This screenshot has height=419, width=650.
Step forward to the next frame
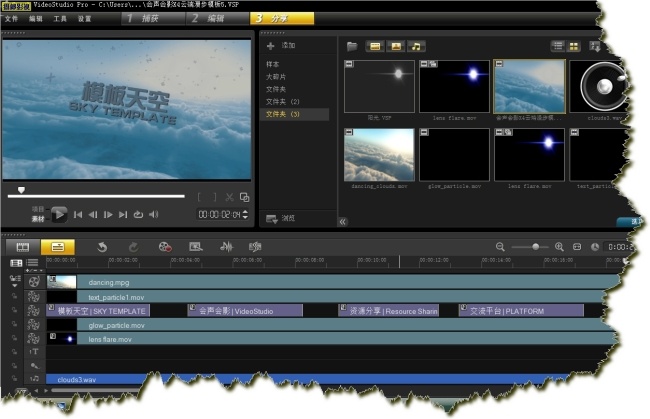point(108,214)
